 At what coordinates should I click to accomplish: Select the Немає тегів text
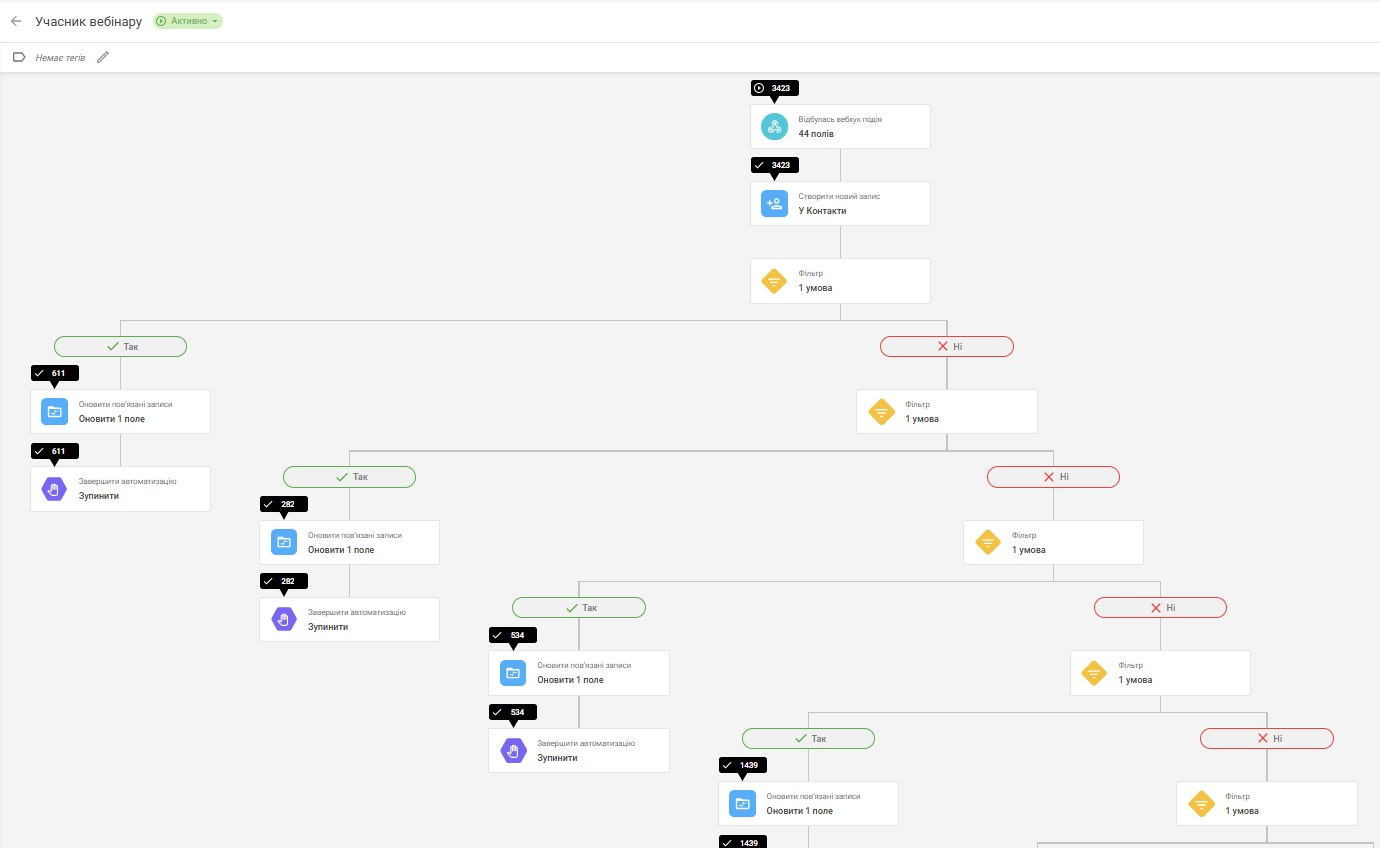tap(60, 58)
